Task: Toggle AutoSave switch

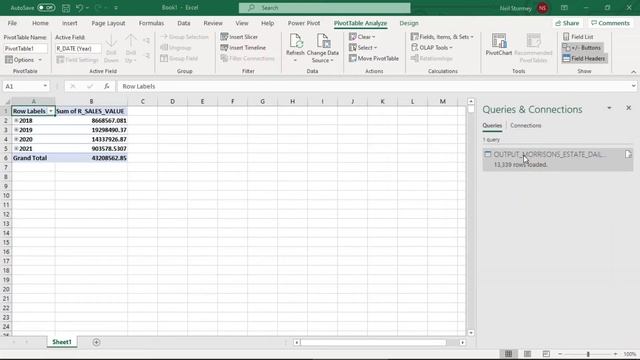Action: point(46,8)
